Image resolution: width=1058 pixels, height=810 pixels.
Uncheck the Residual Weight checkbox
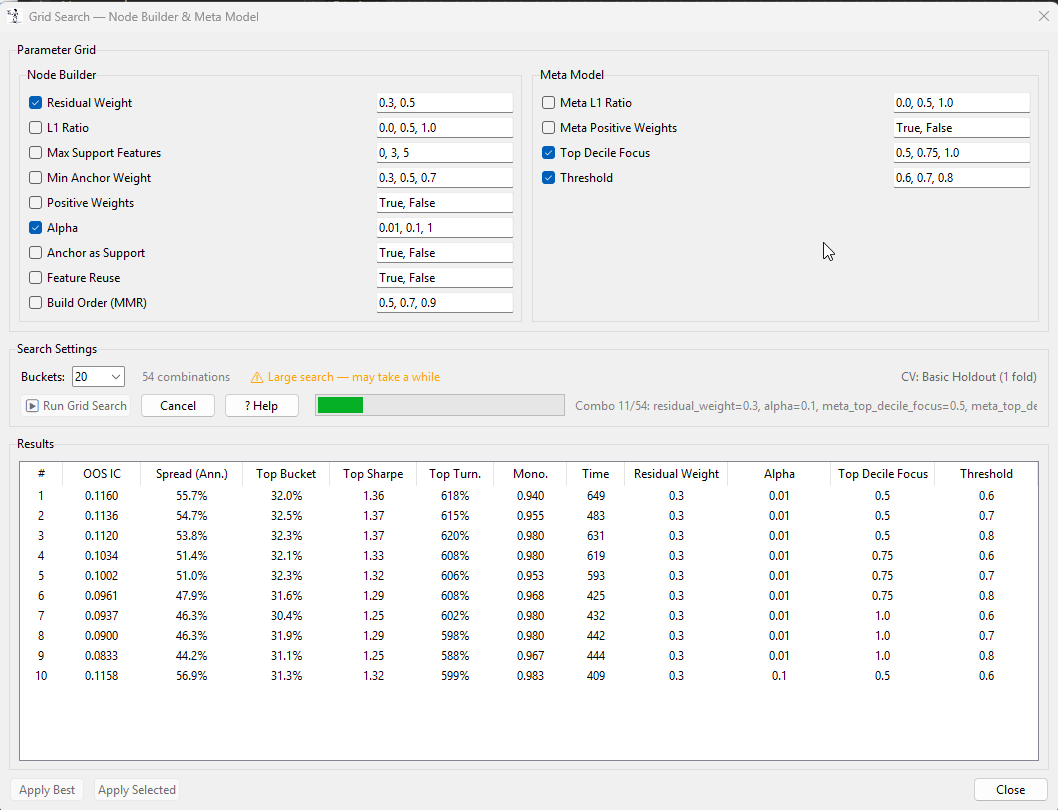coord(36,103)
